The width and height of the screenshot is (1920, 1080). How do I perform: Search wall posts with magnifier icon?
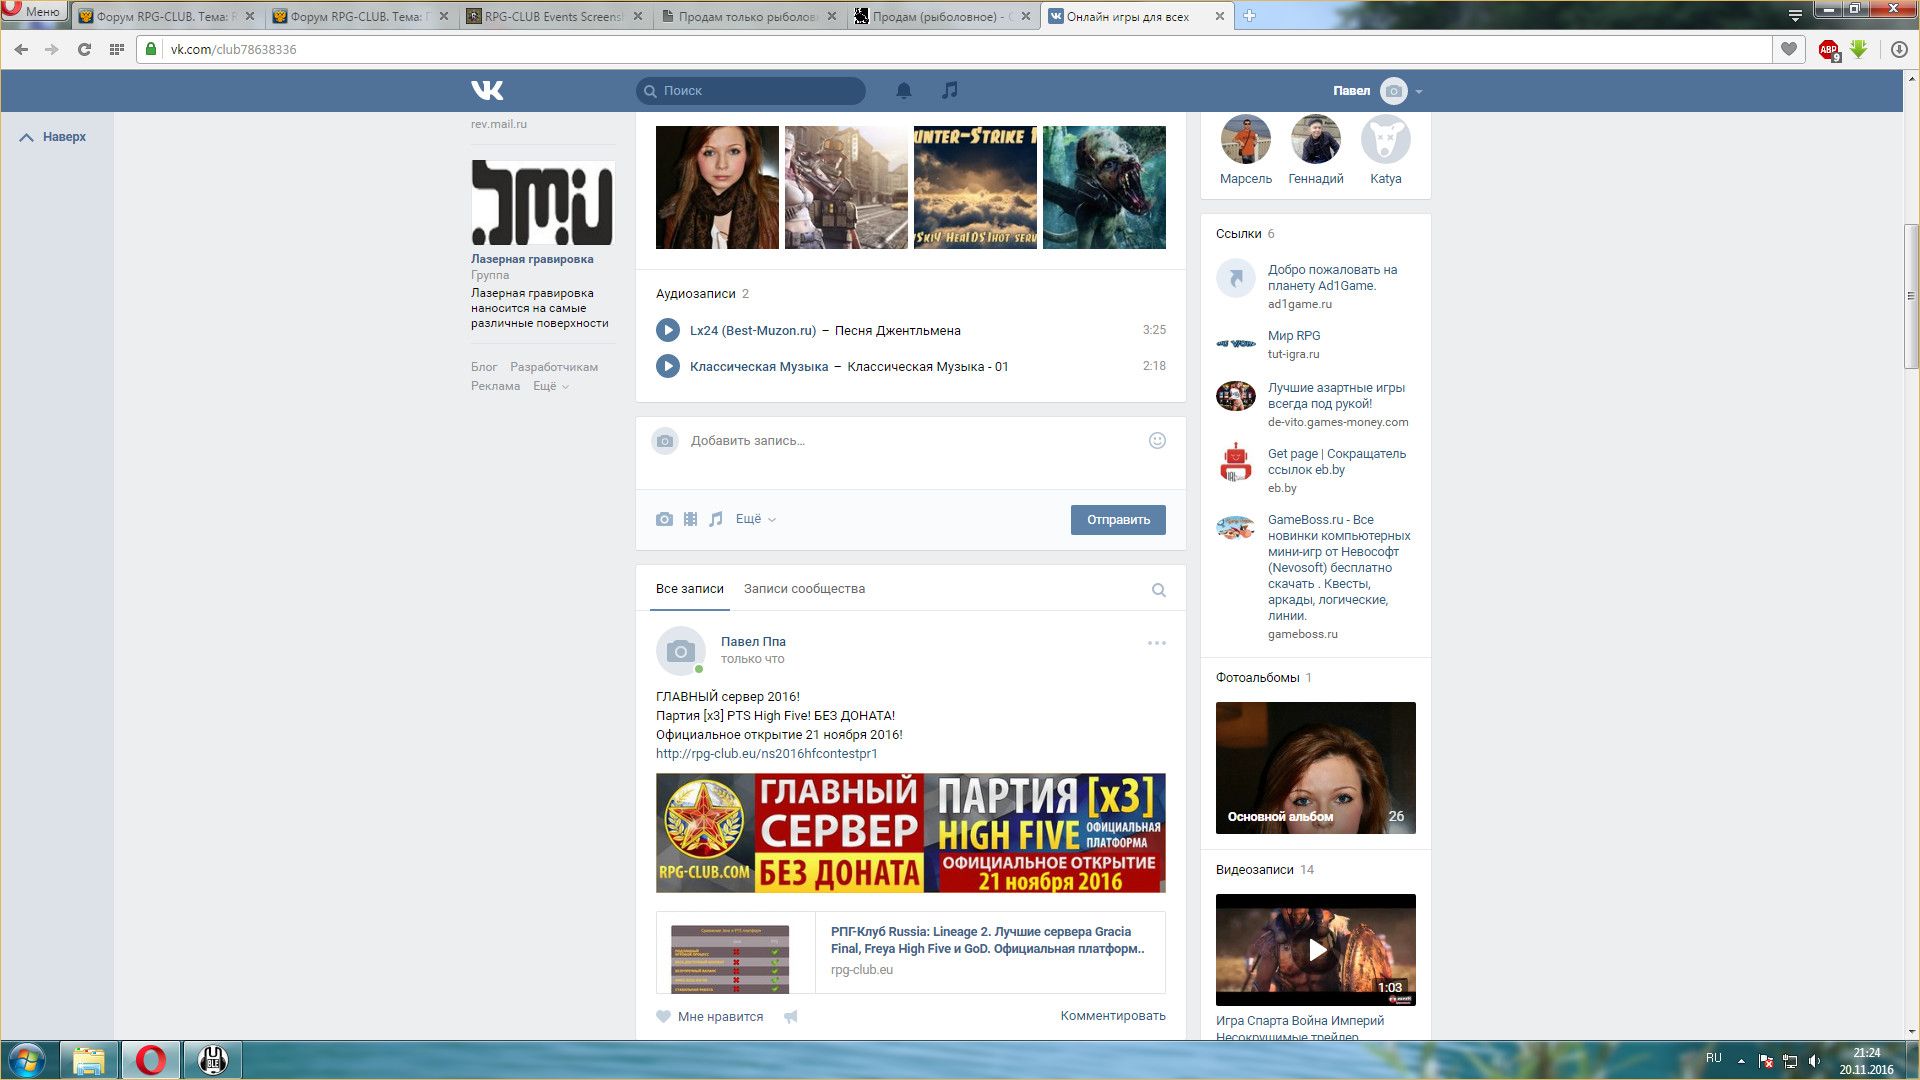[x=1158, y=590]
